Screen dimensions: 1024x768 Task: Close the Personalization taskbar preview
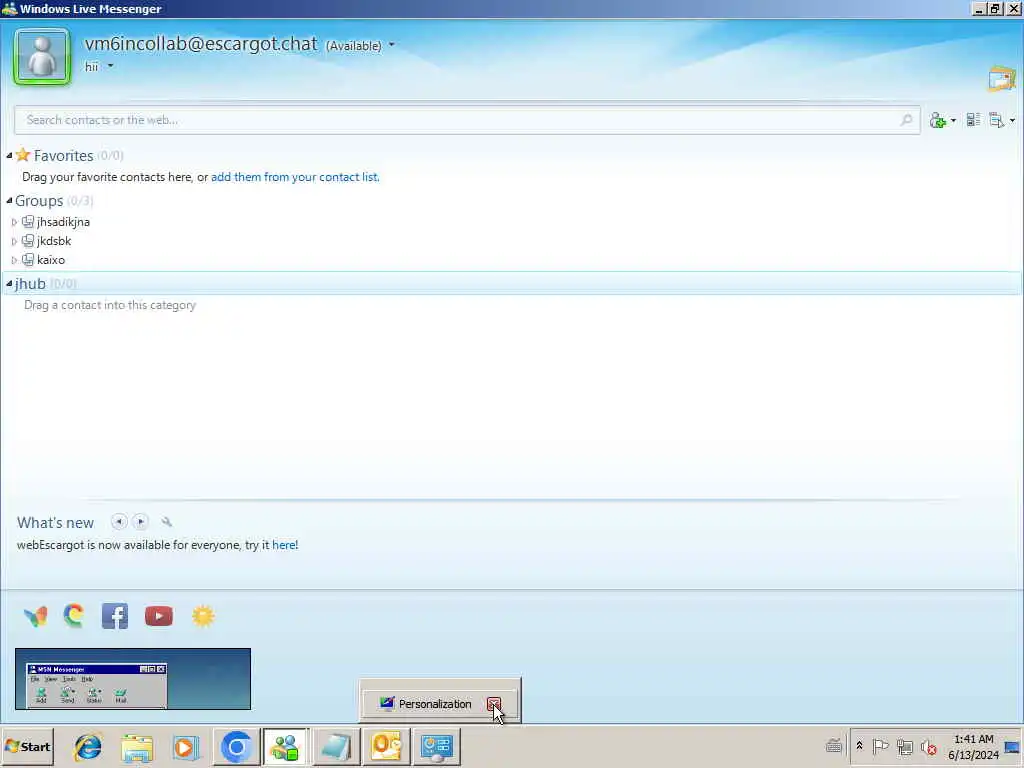(493, 704)
